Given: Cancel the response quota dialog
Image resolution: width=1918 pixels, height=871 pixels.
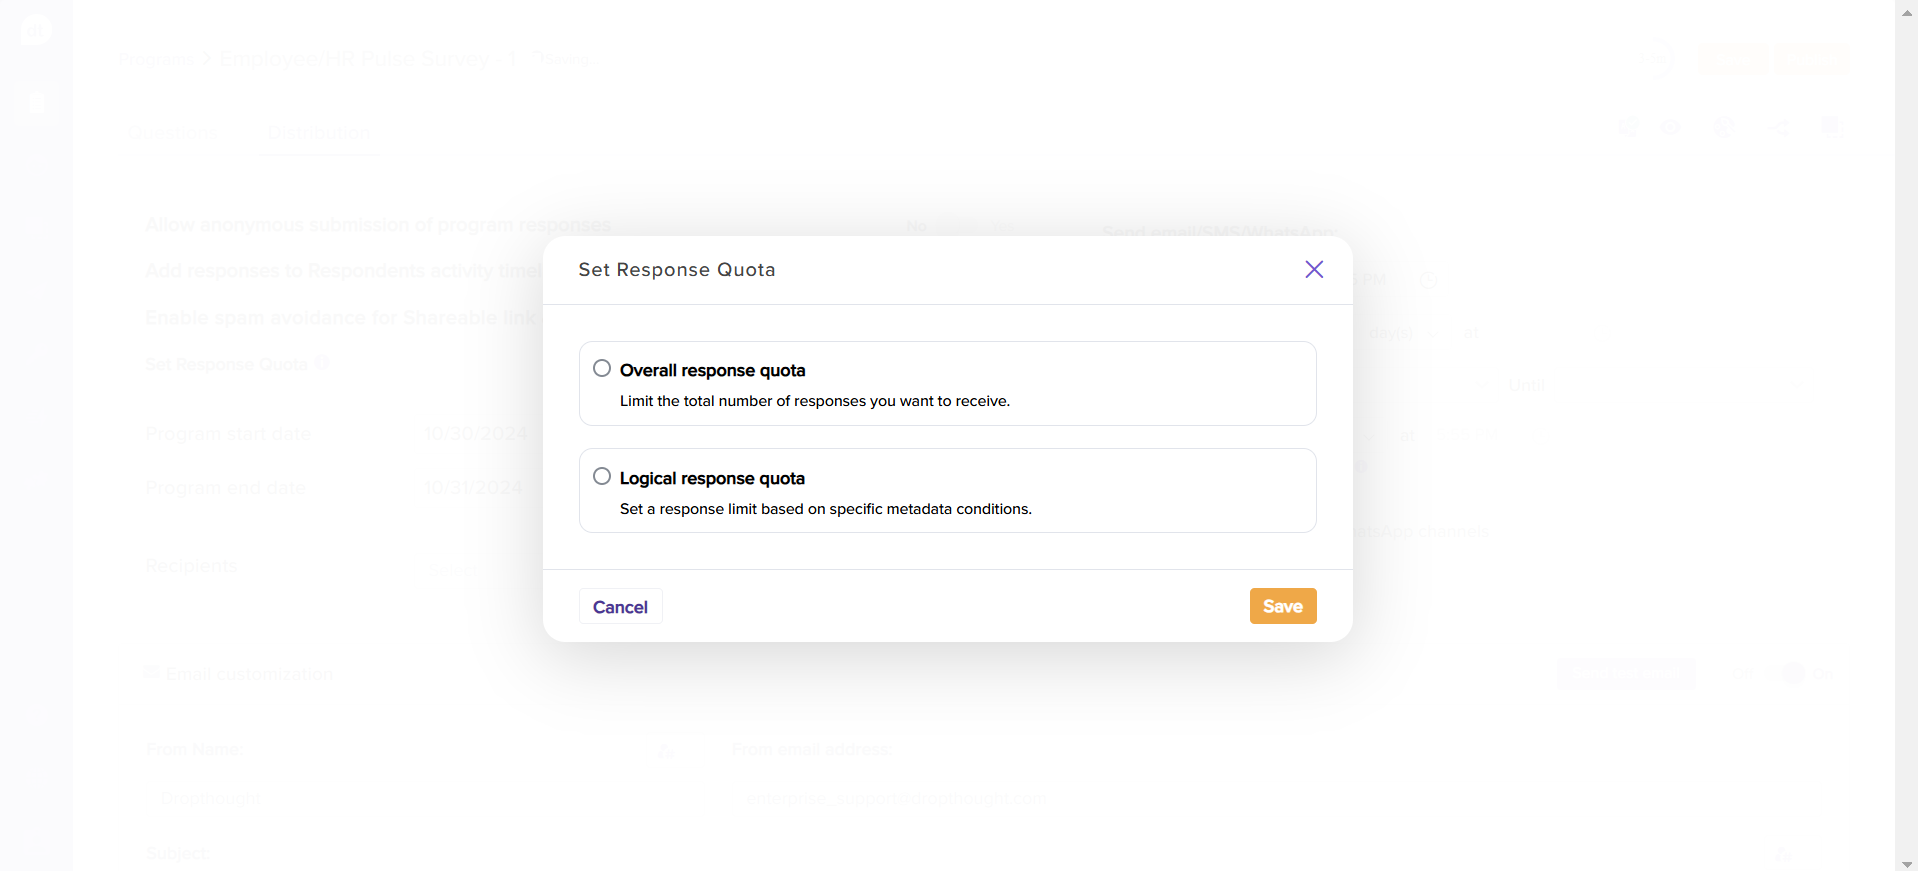Looking at the screenshot, I should click(x=620, y=606).
